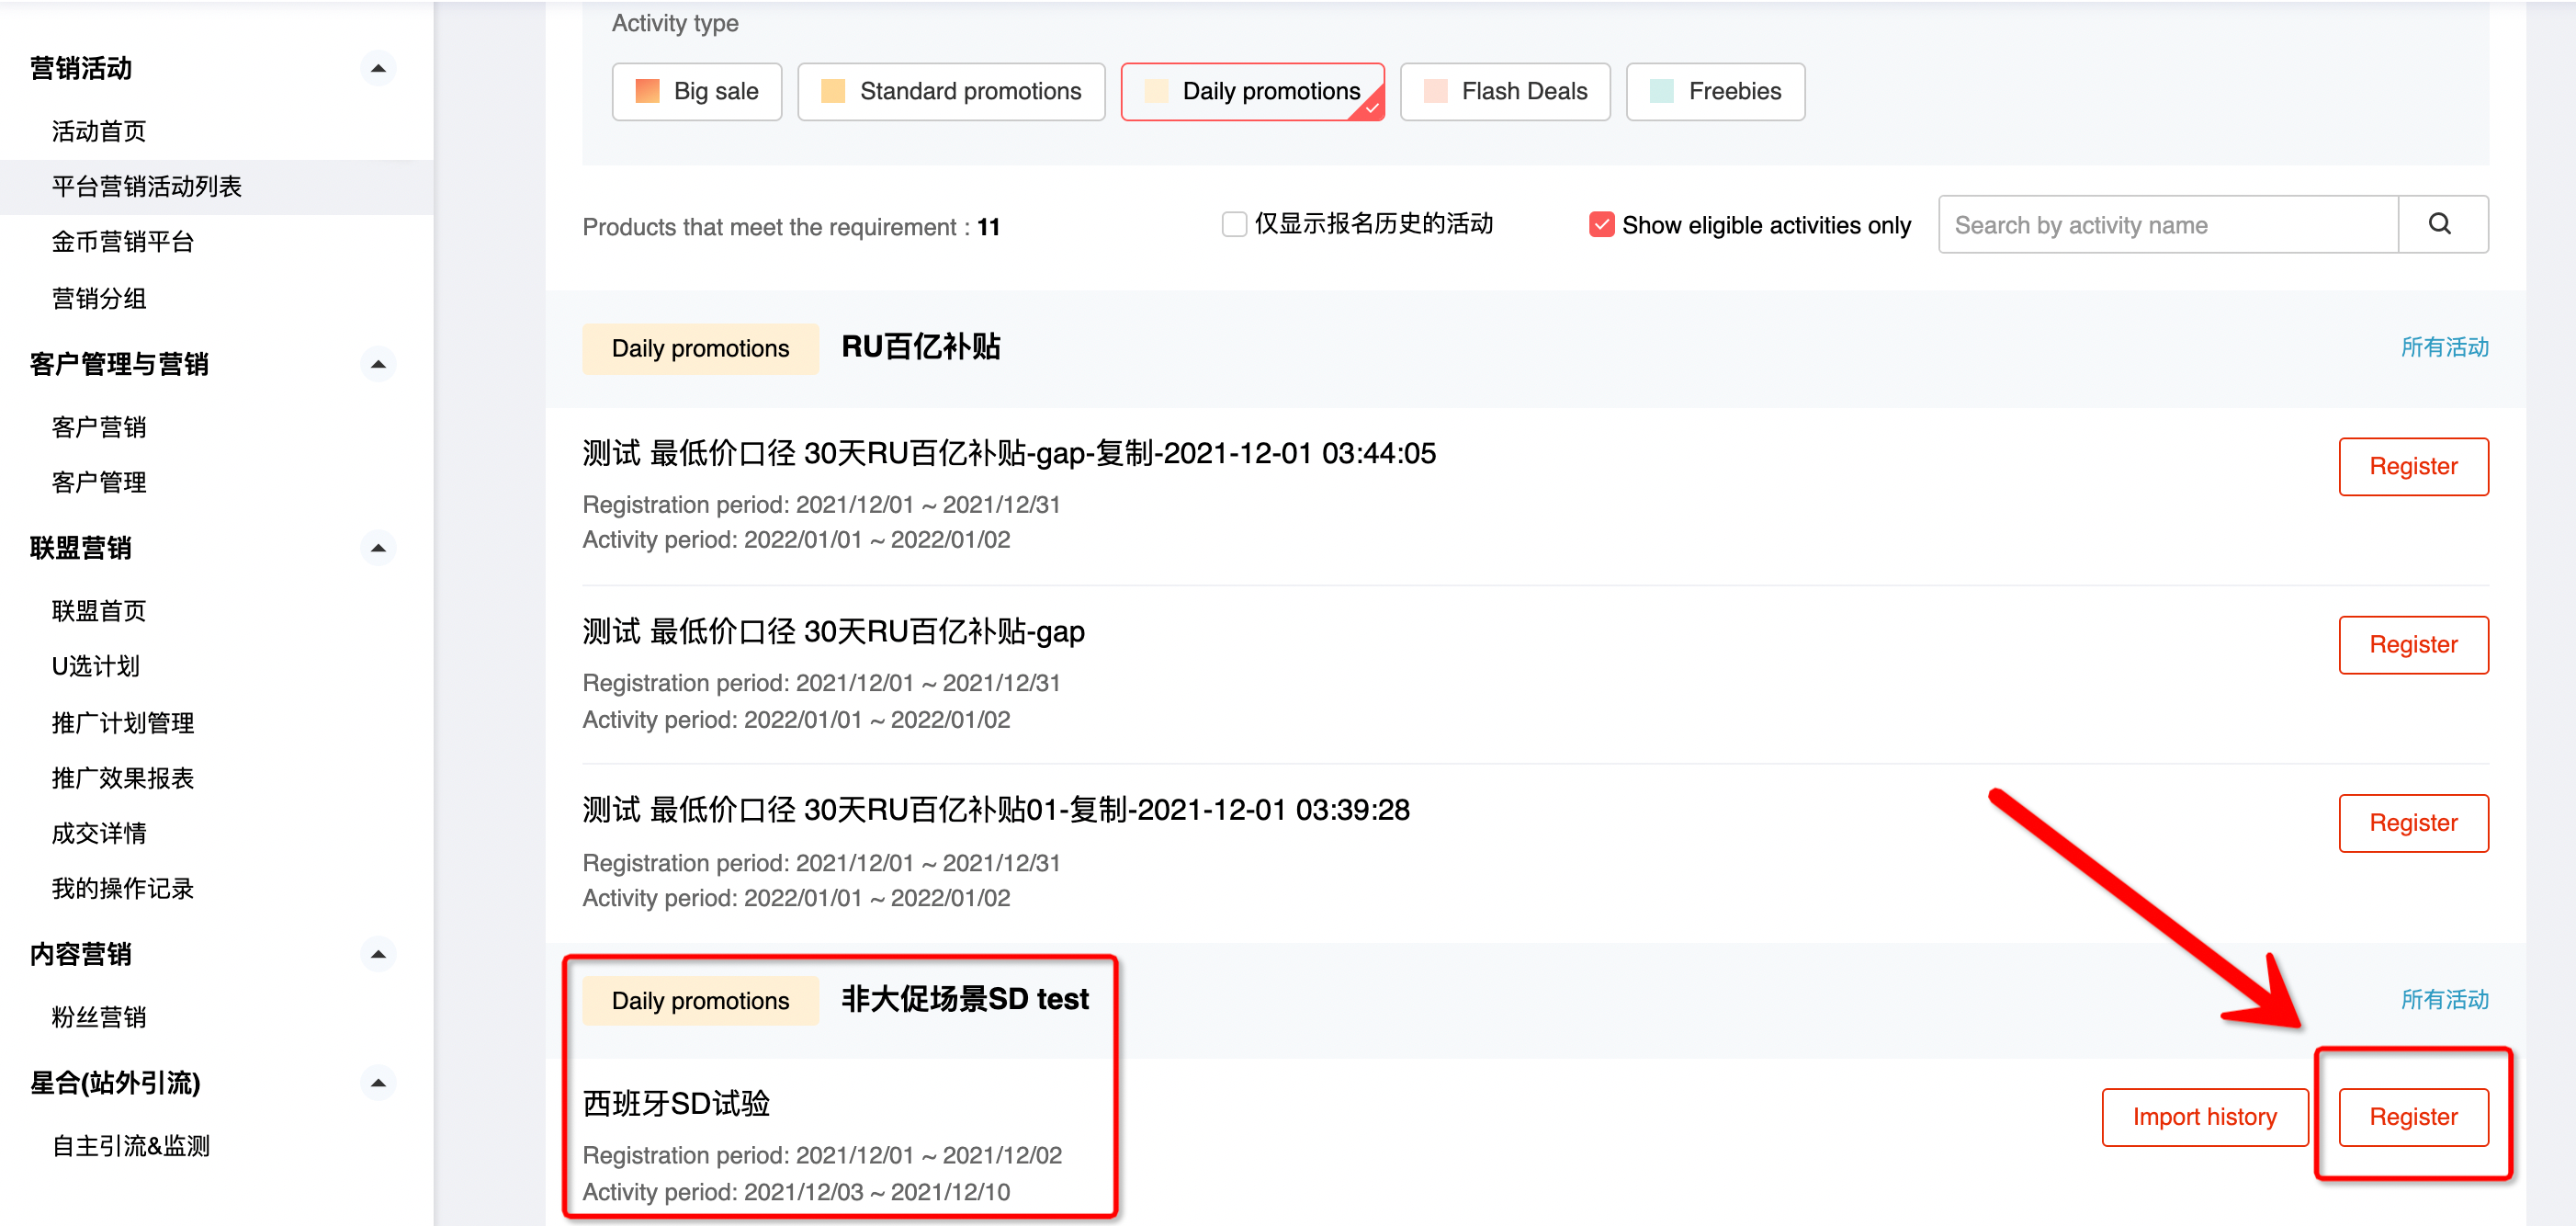Collapse the 联盟营销 sidebar section

pyautogui.click(x=377, y=548)
